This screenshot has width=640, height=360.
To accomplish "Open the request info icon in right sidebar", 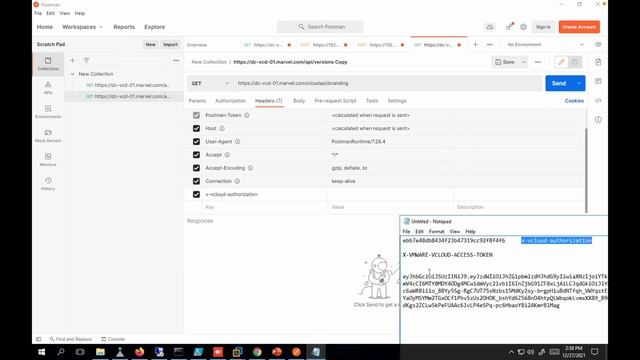I will [598, 120].
